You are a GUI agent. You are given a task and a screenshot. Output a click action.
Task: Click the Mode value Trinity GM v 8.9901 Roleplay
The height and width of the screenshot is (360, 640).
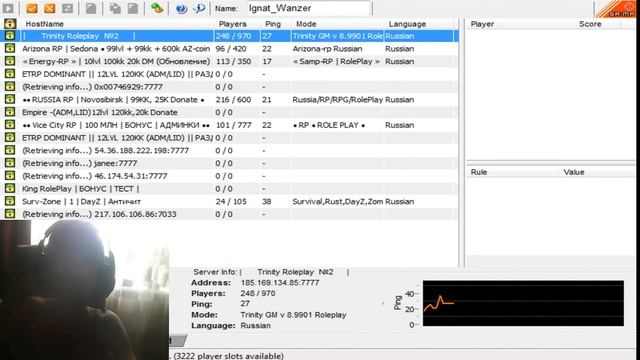(293, 315)
